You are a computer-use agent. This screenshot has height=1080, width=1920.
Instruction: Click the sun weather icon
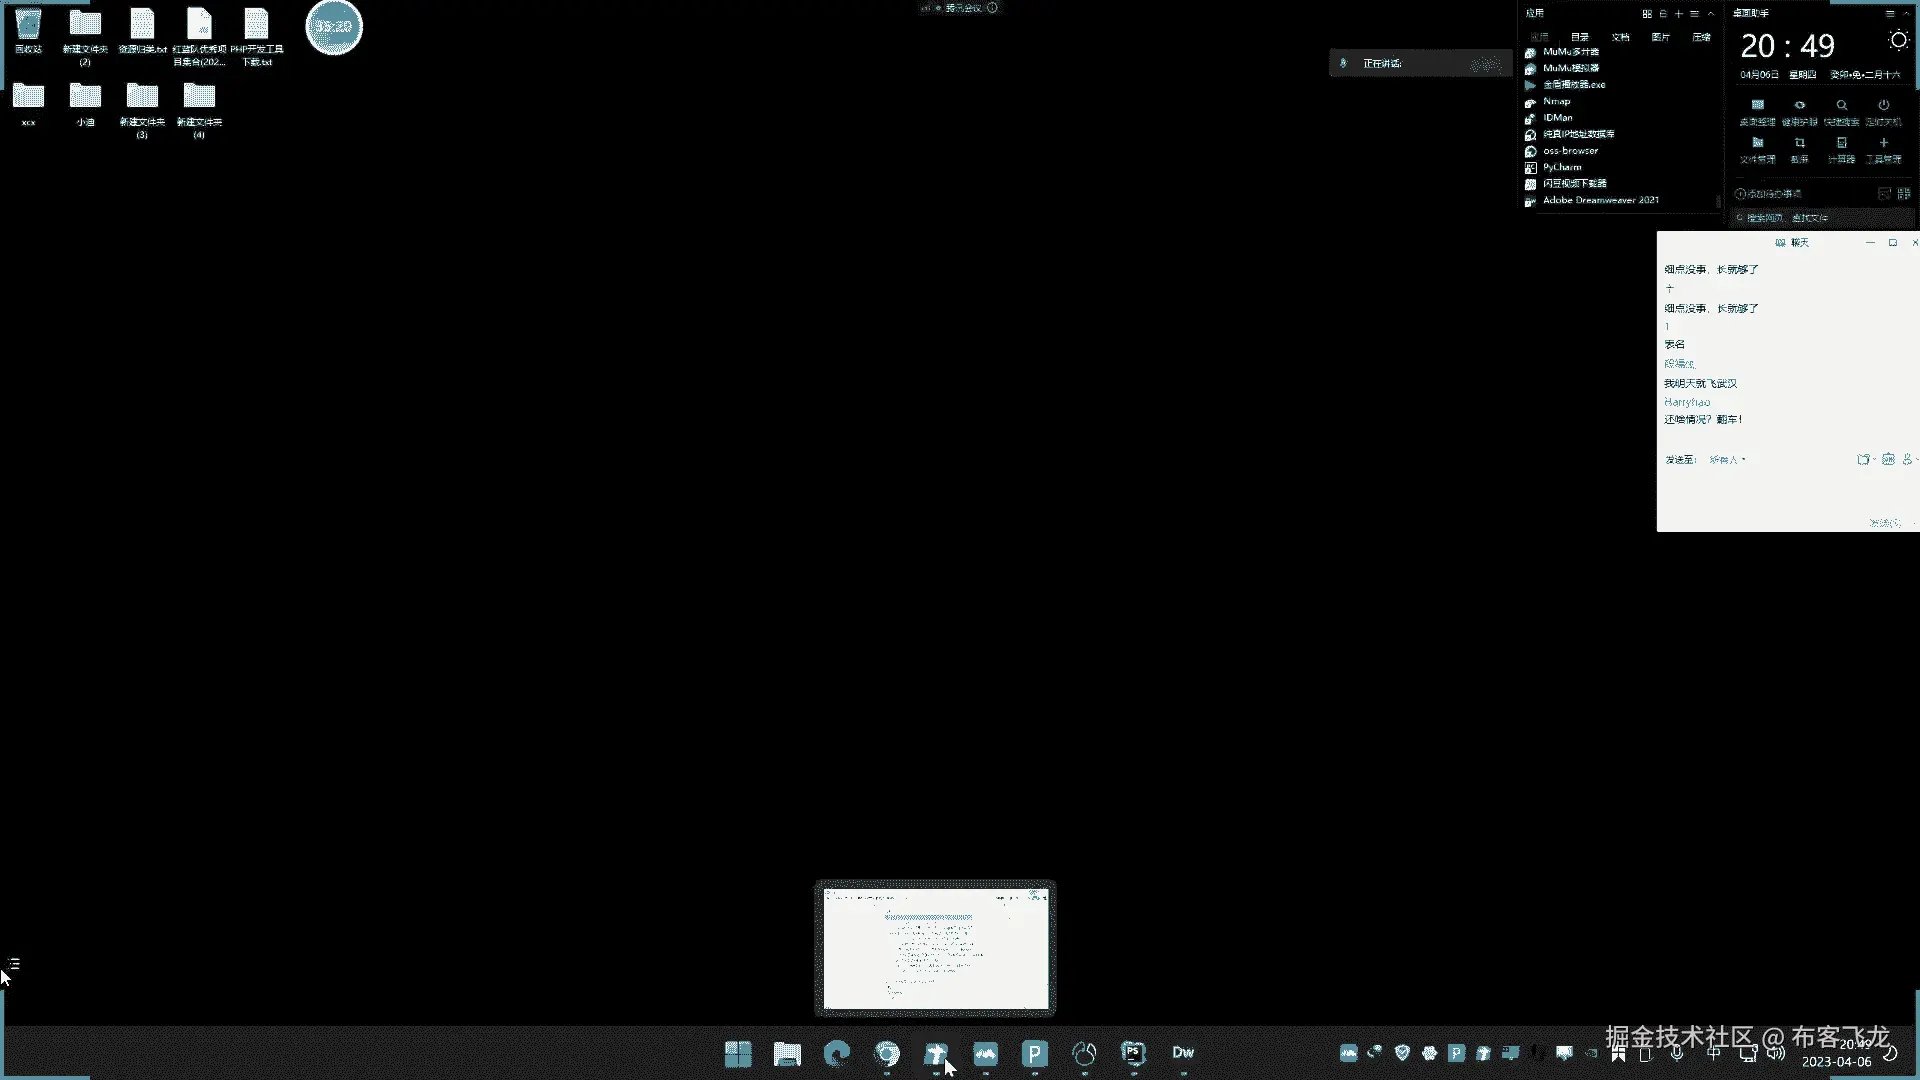pos(1898,40)
